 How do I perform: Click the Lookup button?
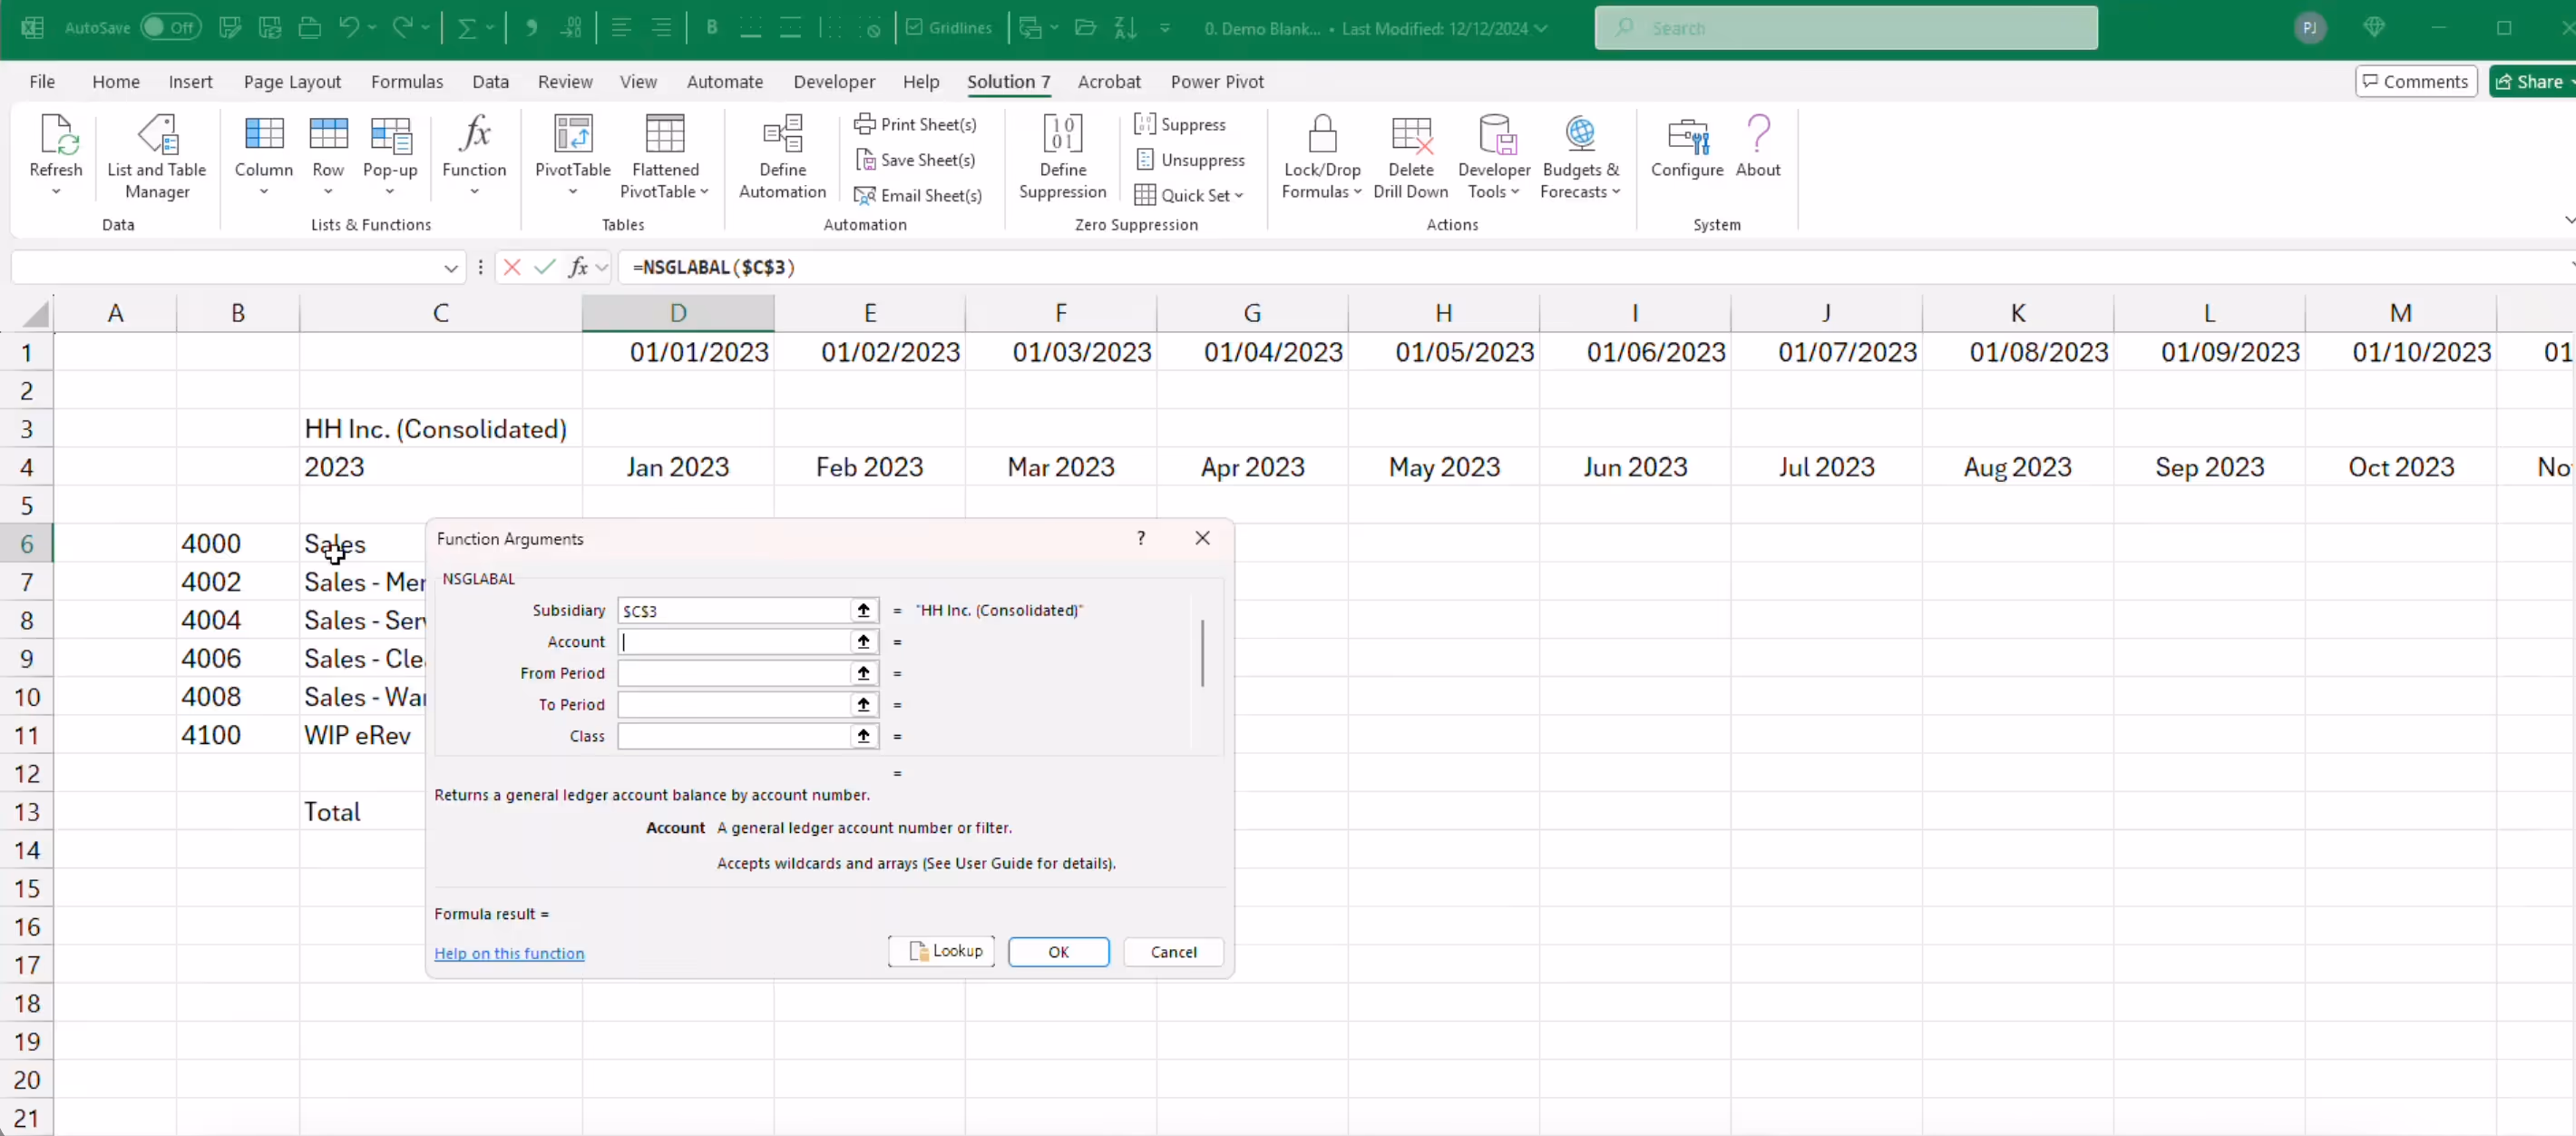[940, 951]
